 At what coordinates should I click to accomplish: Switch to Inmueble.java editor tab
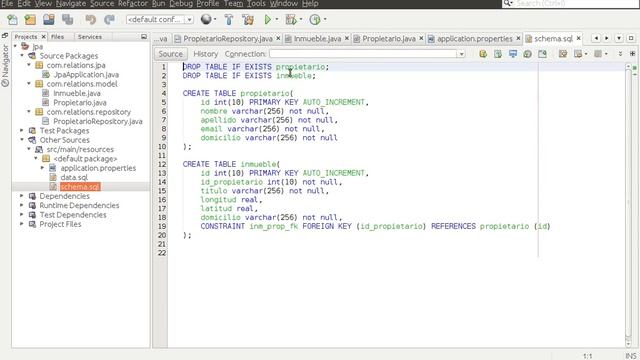317,38
